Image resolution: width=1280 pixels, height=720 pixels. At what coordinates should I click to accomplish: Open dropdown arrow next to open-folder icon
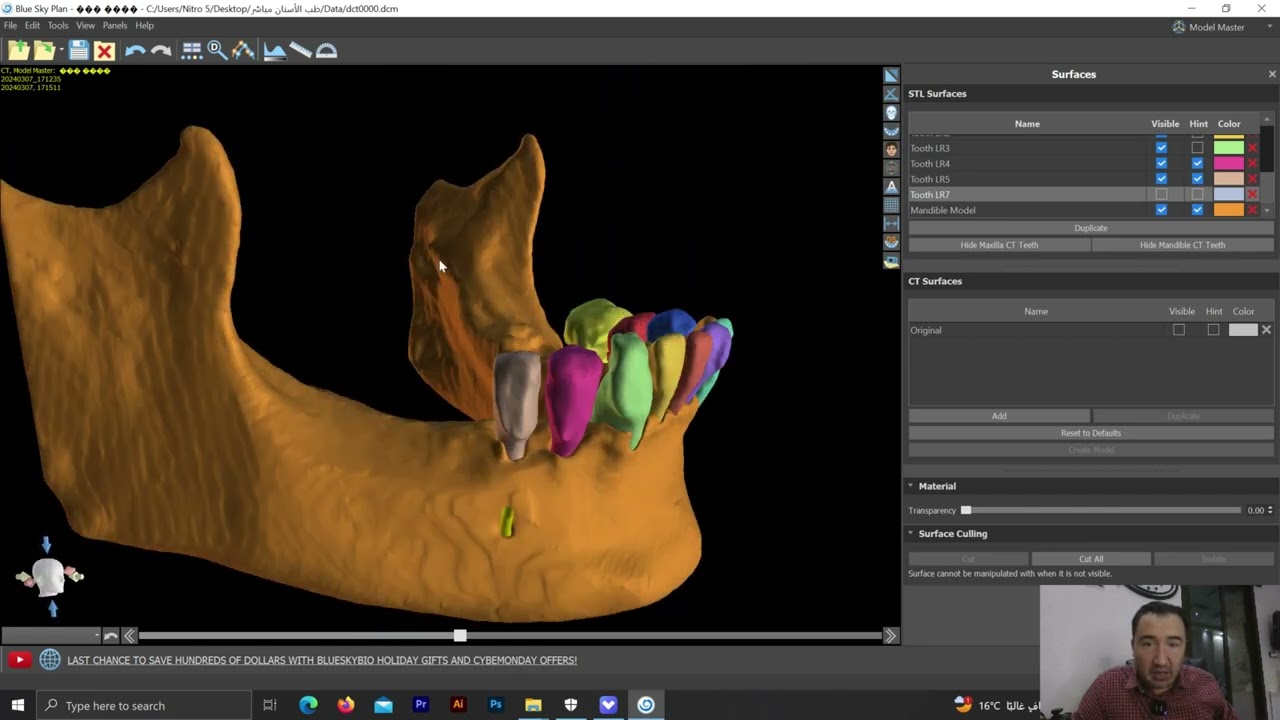coord(61,50)
